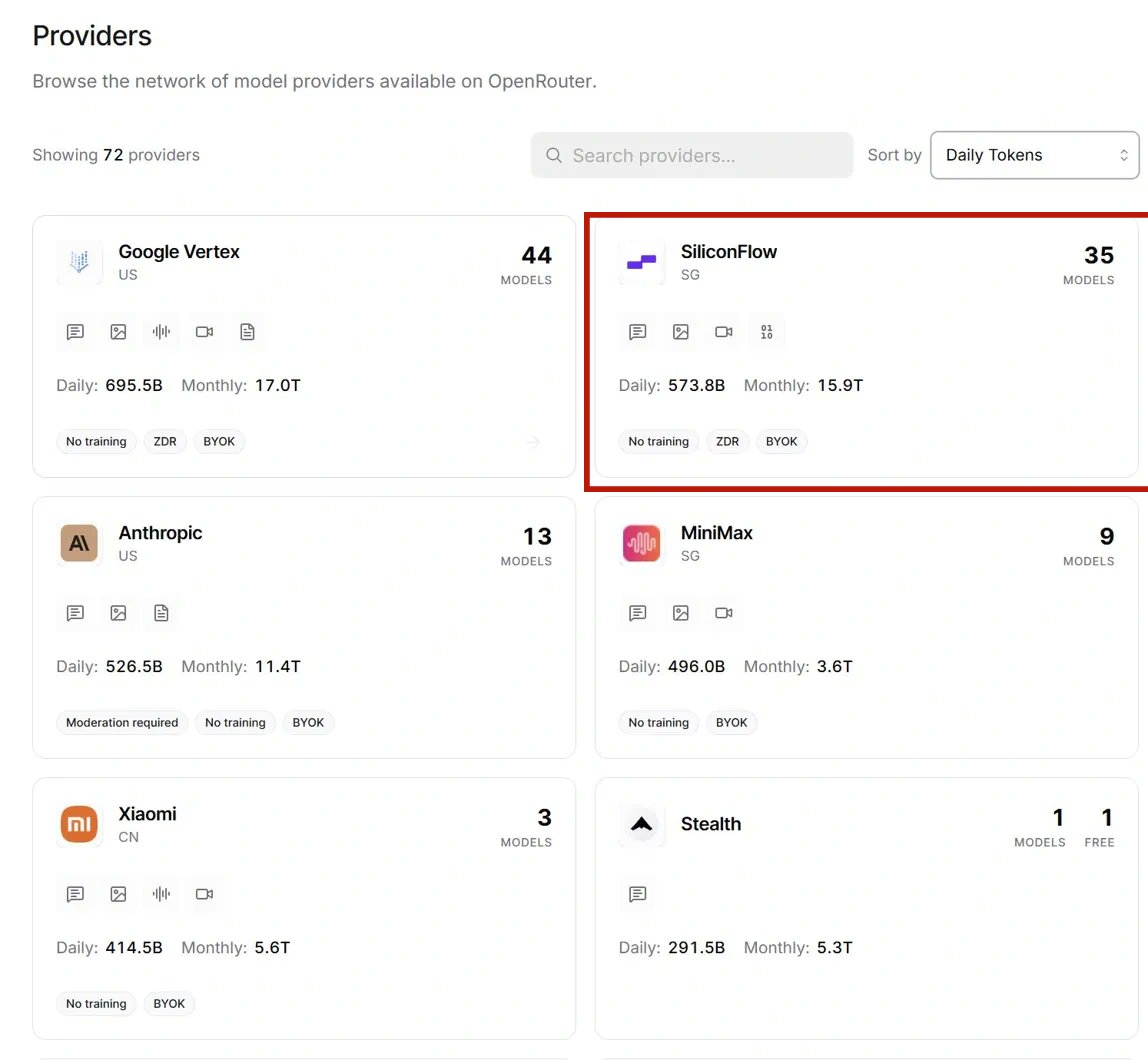Click MiniMax video modality icon

pos(723,613)
